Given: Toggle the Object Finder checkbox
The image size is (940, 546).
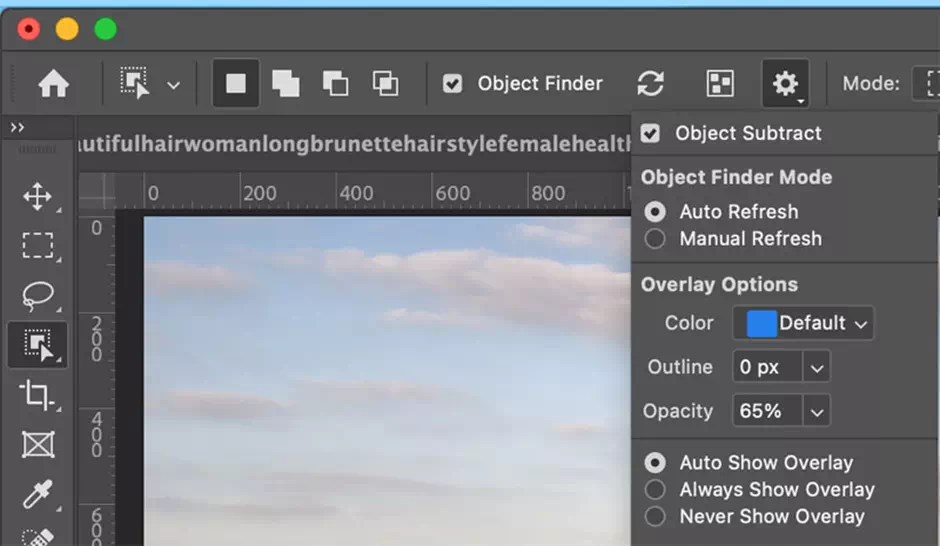Looking at the screenshot, I should (452, 83).
